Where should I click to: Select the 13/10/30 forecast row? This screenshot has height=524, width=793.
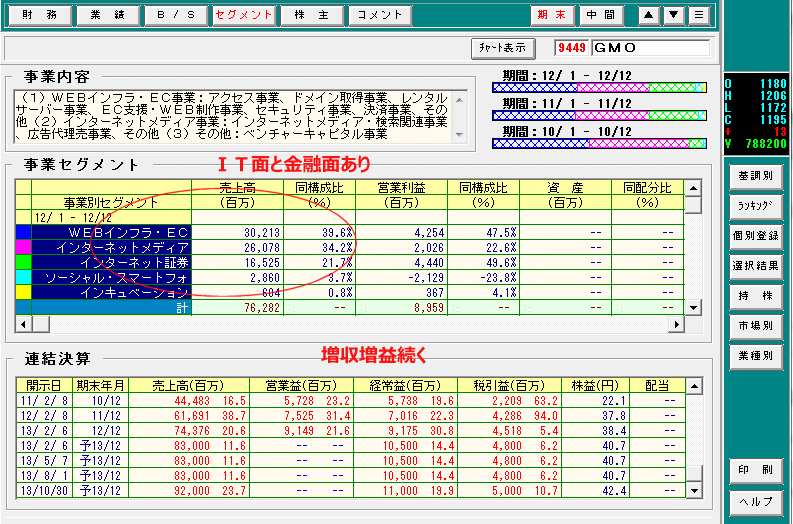tap(351, 491)
